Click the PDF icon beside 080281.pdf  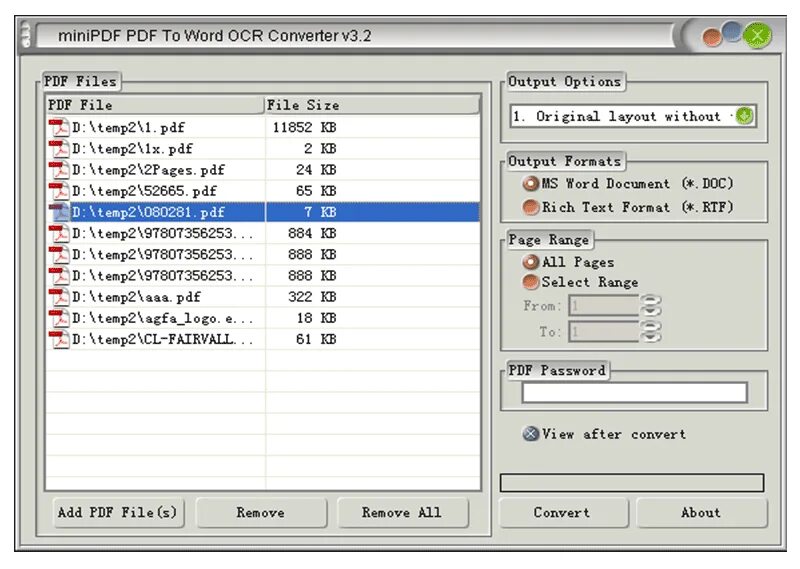(x=59, y=212)
